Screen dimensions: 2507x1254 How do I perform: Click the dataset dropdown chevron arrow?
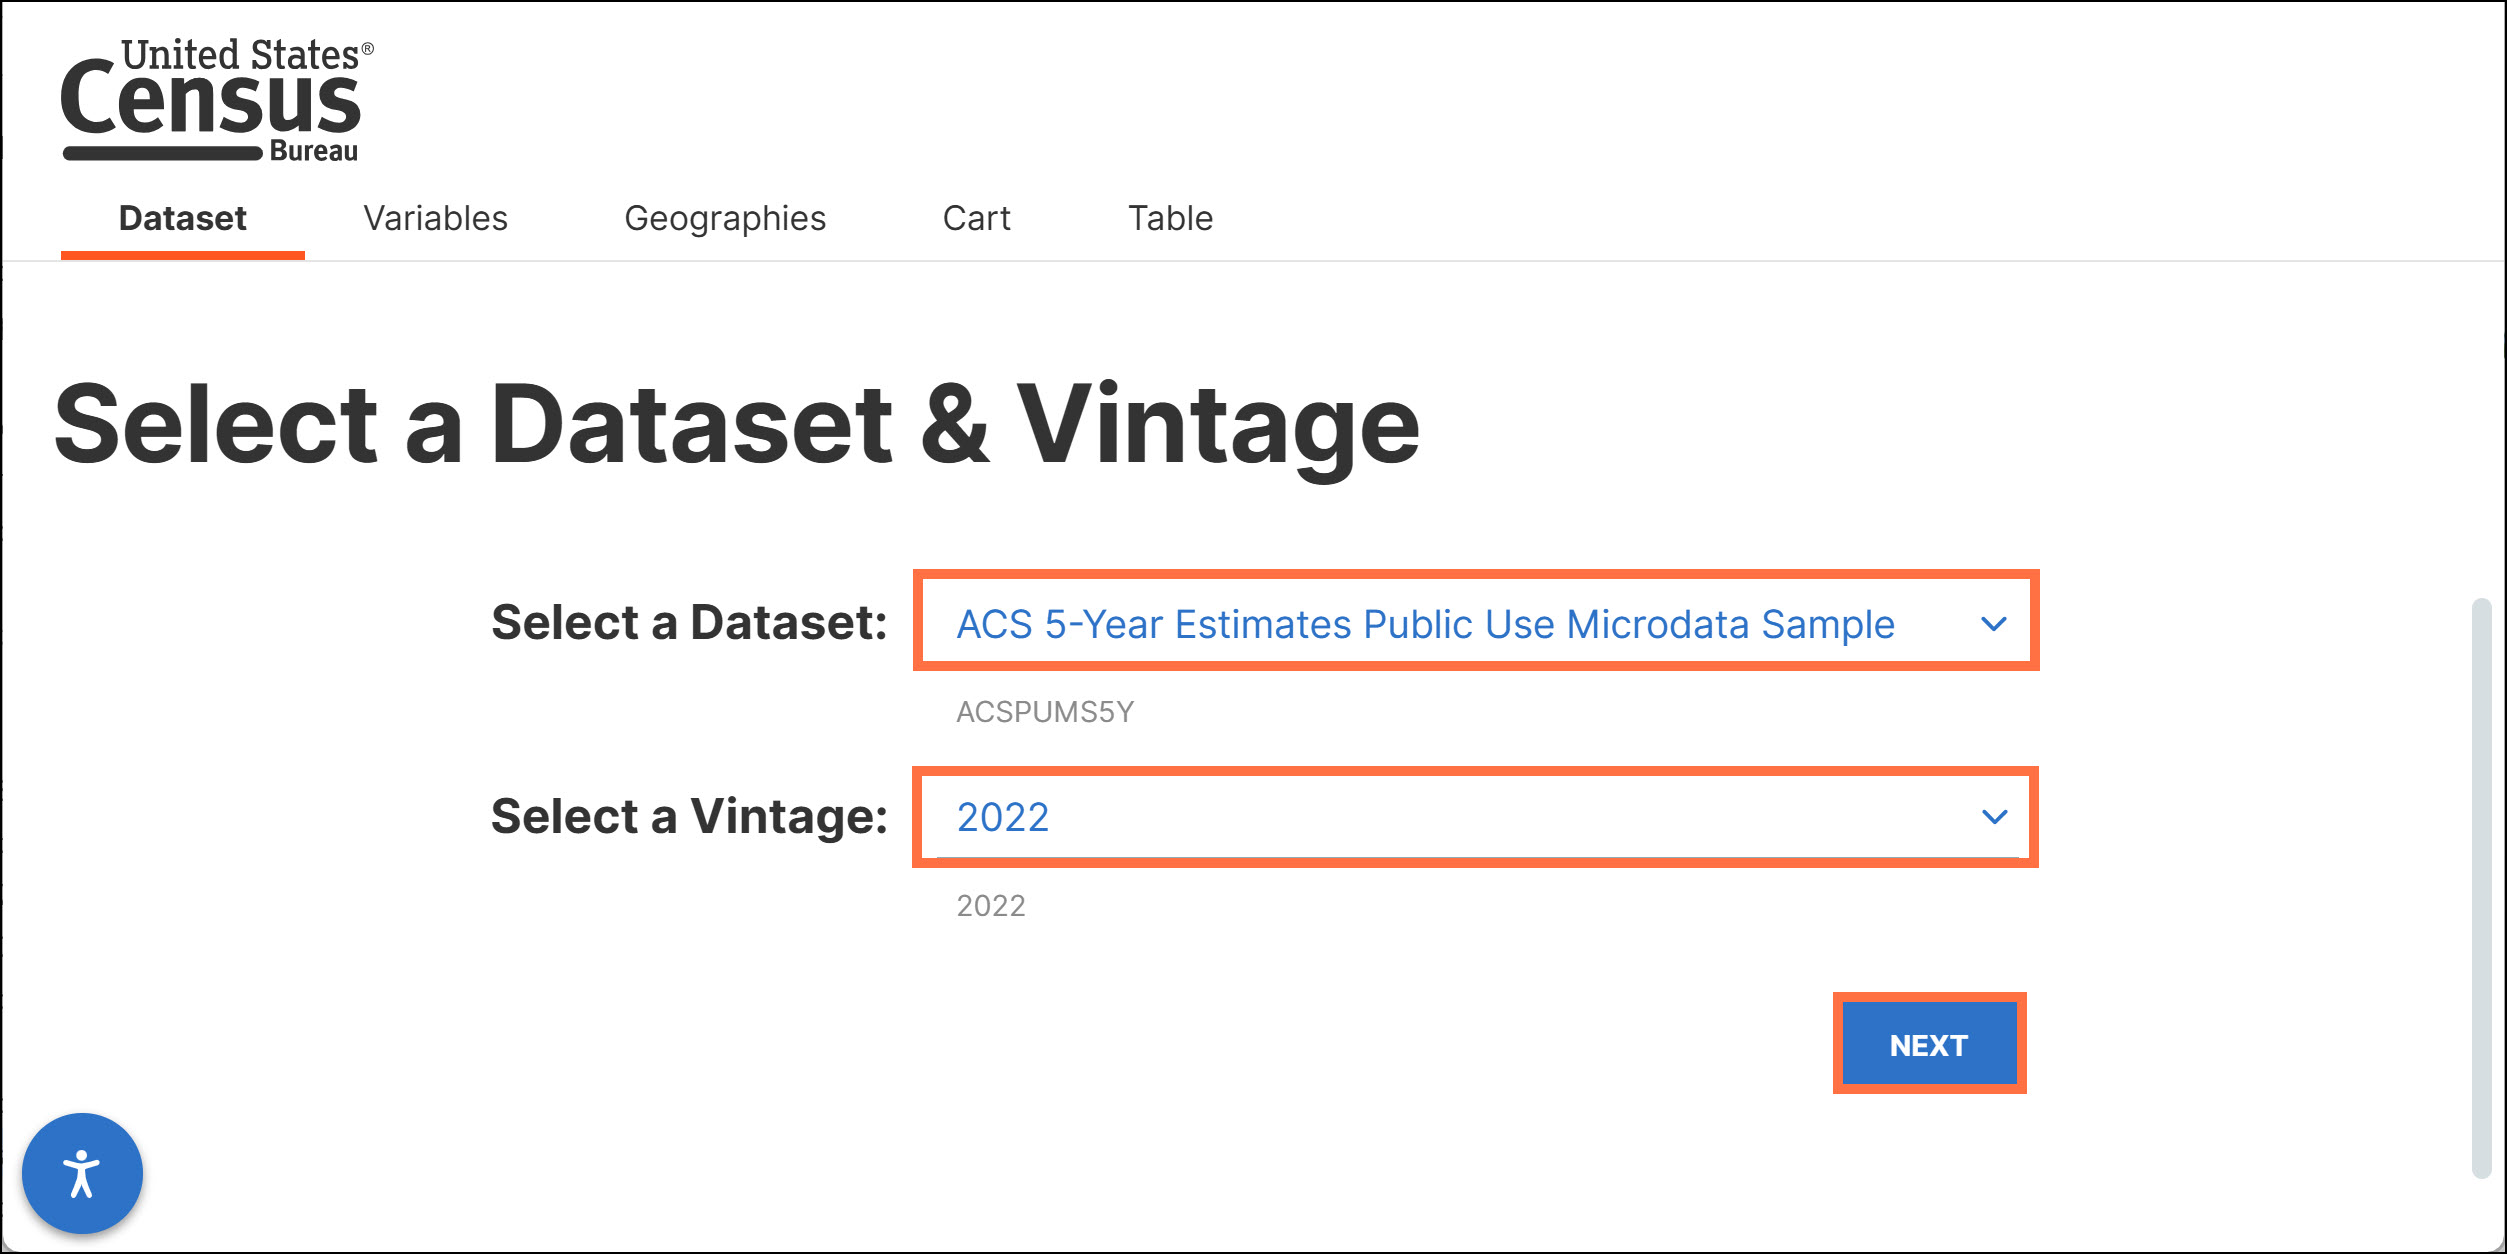click(1995, 623)
